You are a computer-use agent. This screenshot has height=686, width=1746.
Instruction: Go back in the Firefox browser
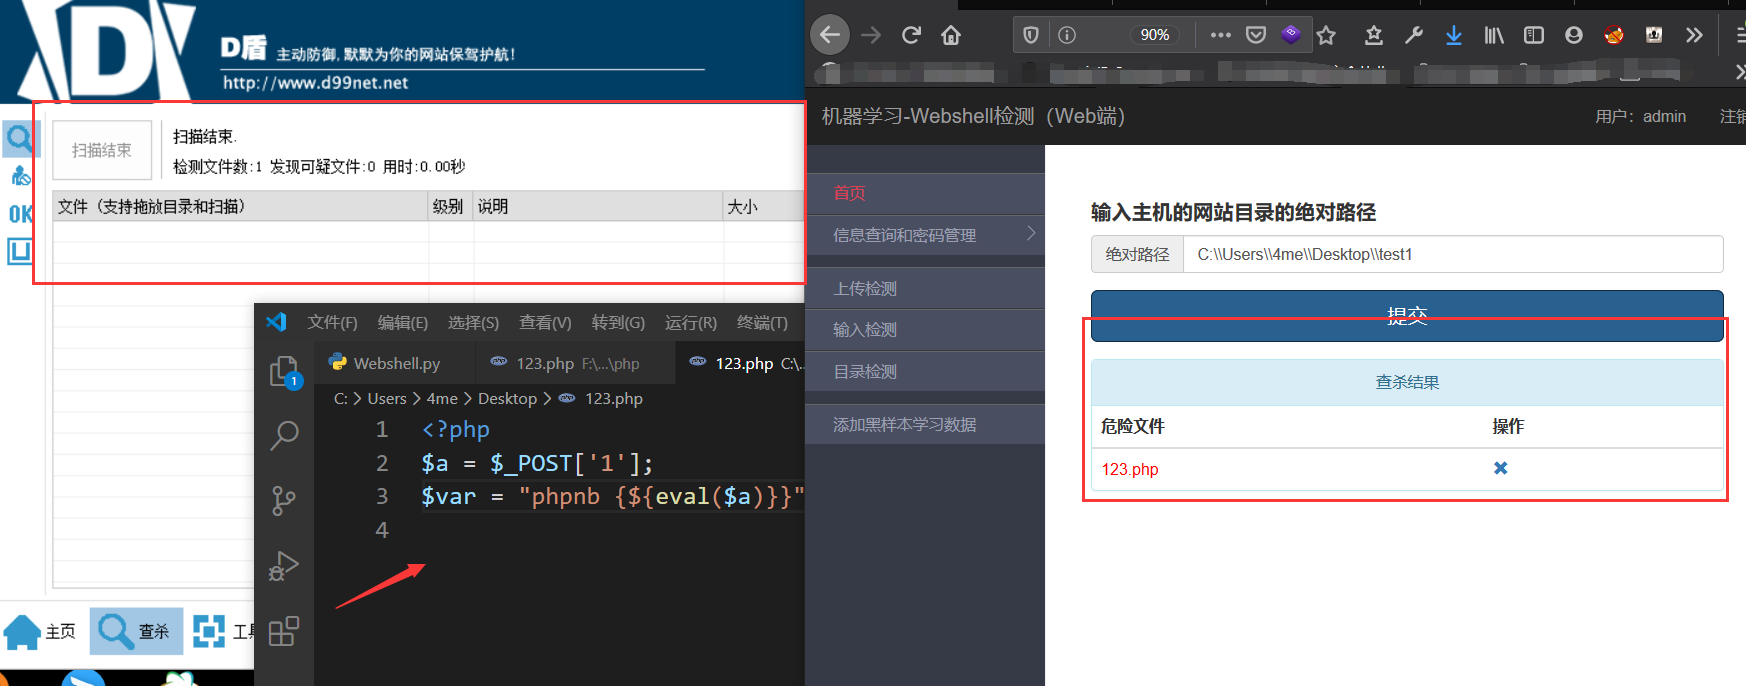(x=830, y=35)
